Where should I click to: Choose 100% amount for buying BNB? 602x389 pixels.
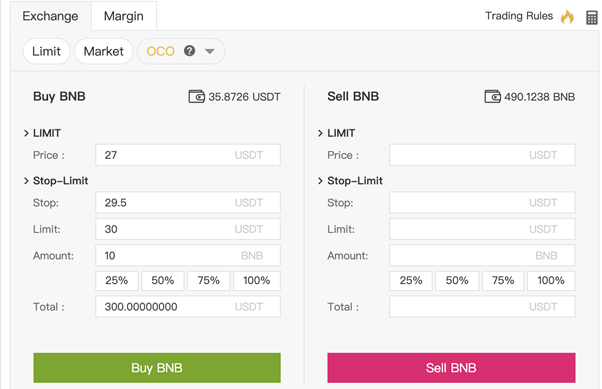(x=256, y=280)
